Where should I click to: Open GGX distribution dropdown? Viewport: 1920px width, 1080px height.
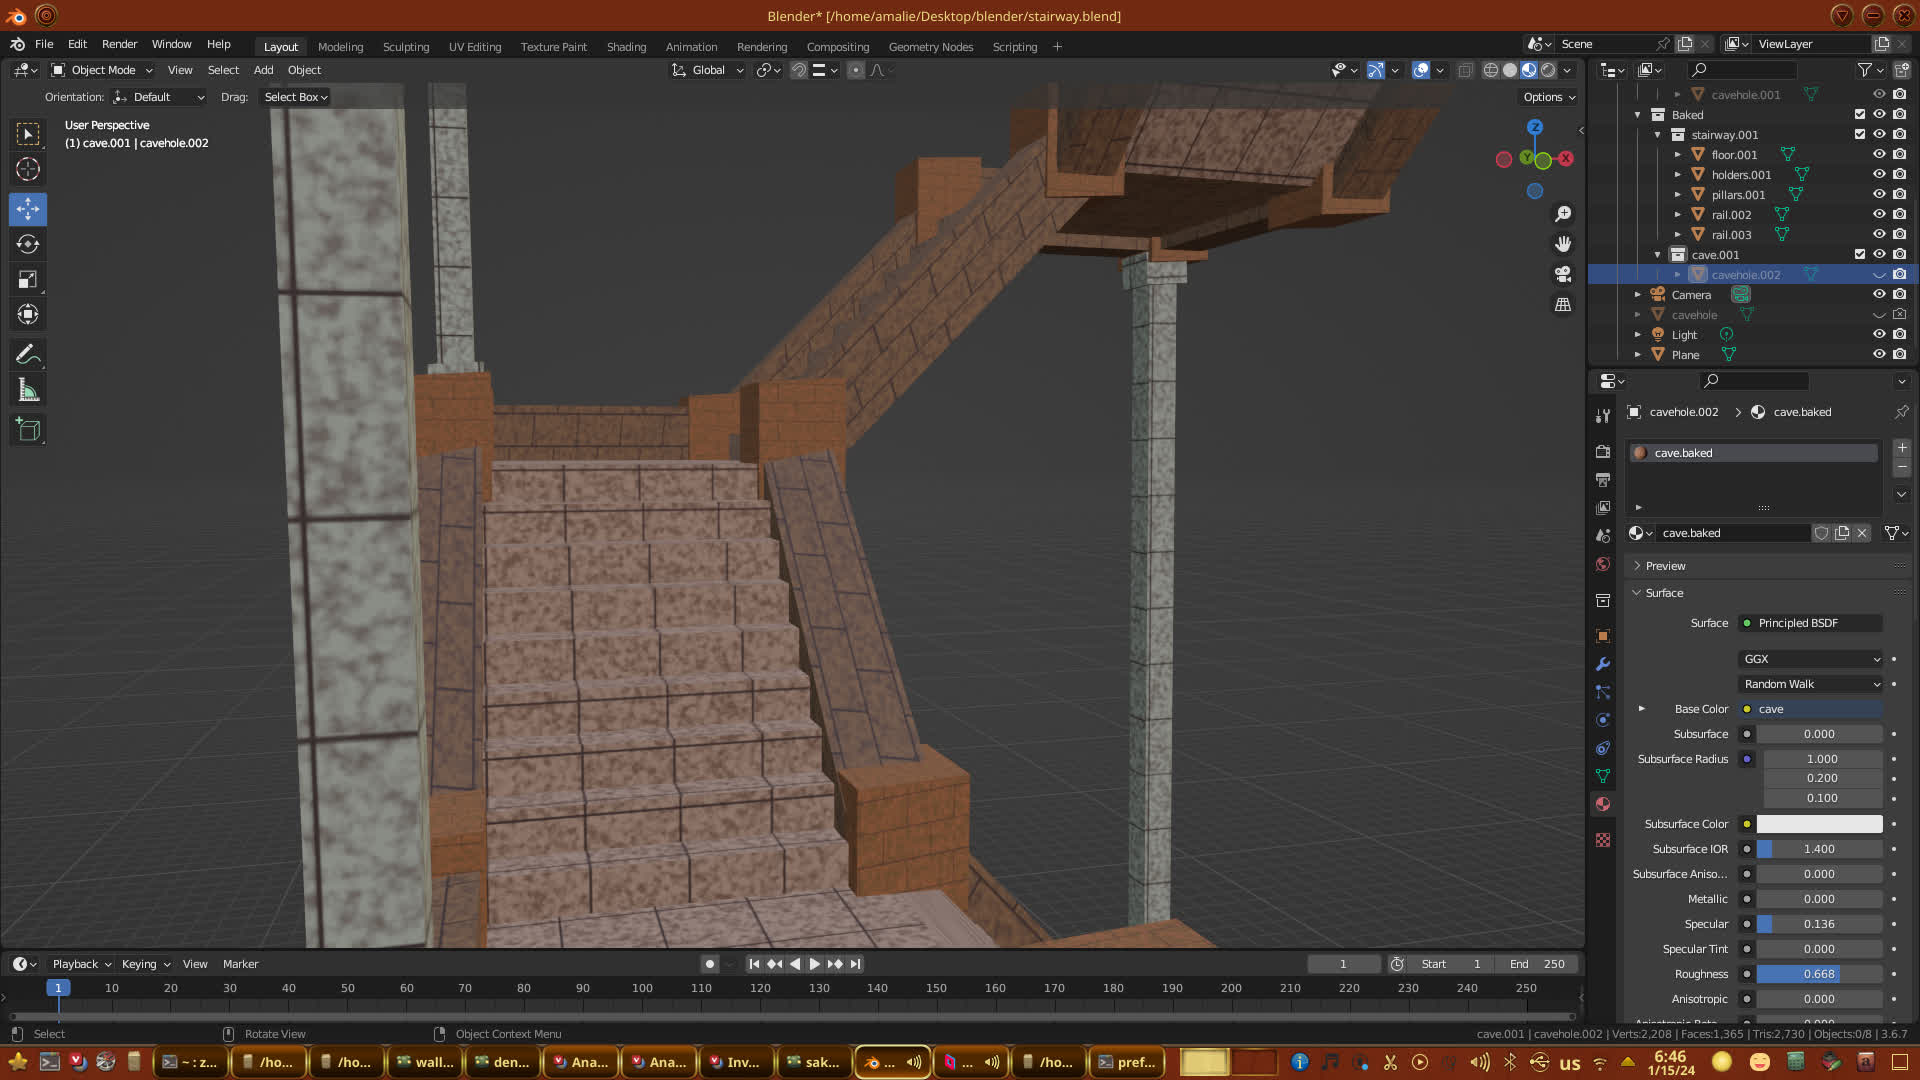tap(1811, 659)
